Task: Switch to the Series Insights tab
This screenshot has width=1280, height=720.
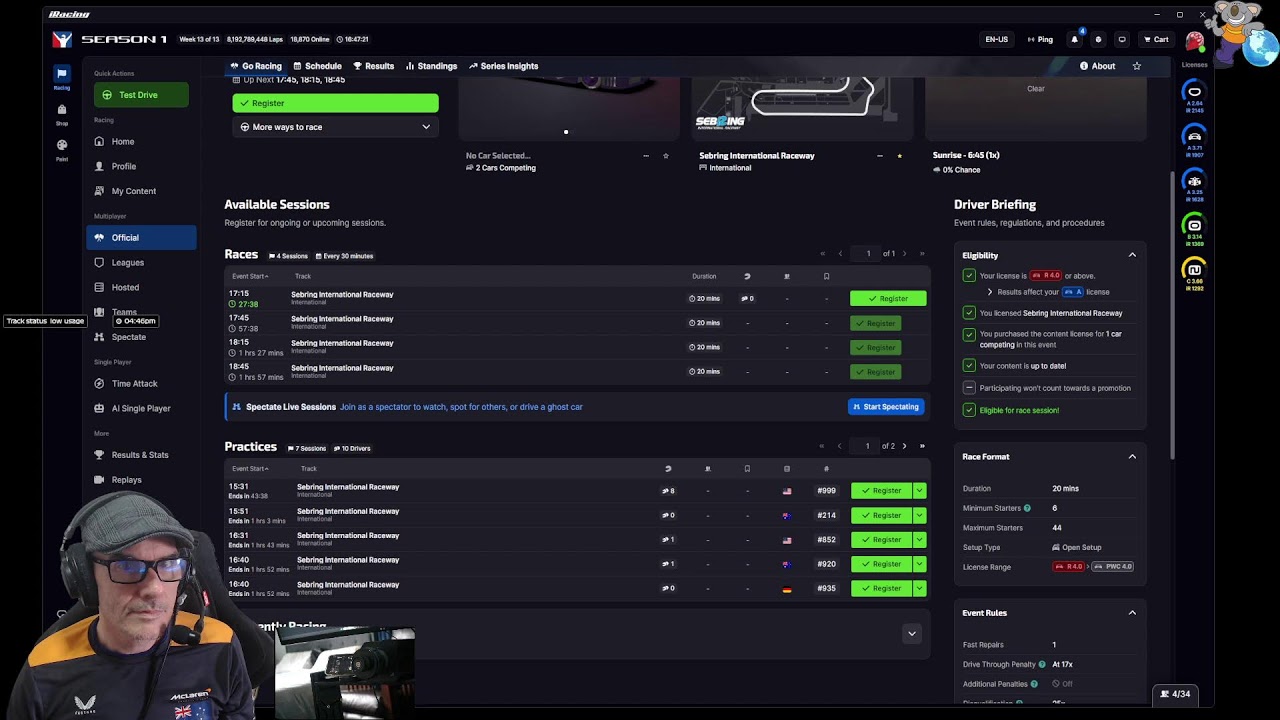Action: (503, 66)
